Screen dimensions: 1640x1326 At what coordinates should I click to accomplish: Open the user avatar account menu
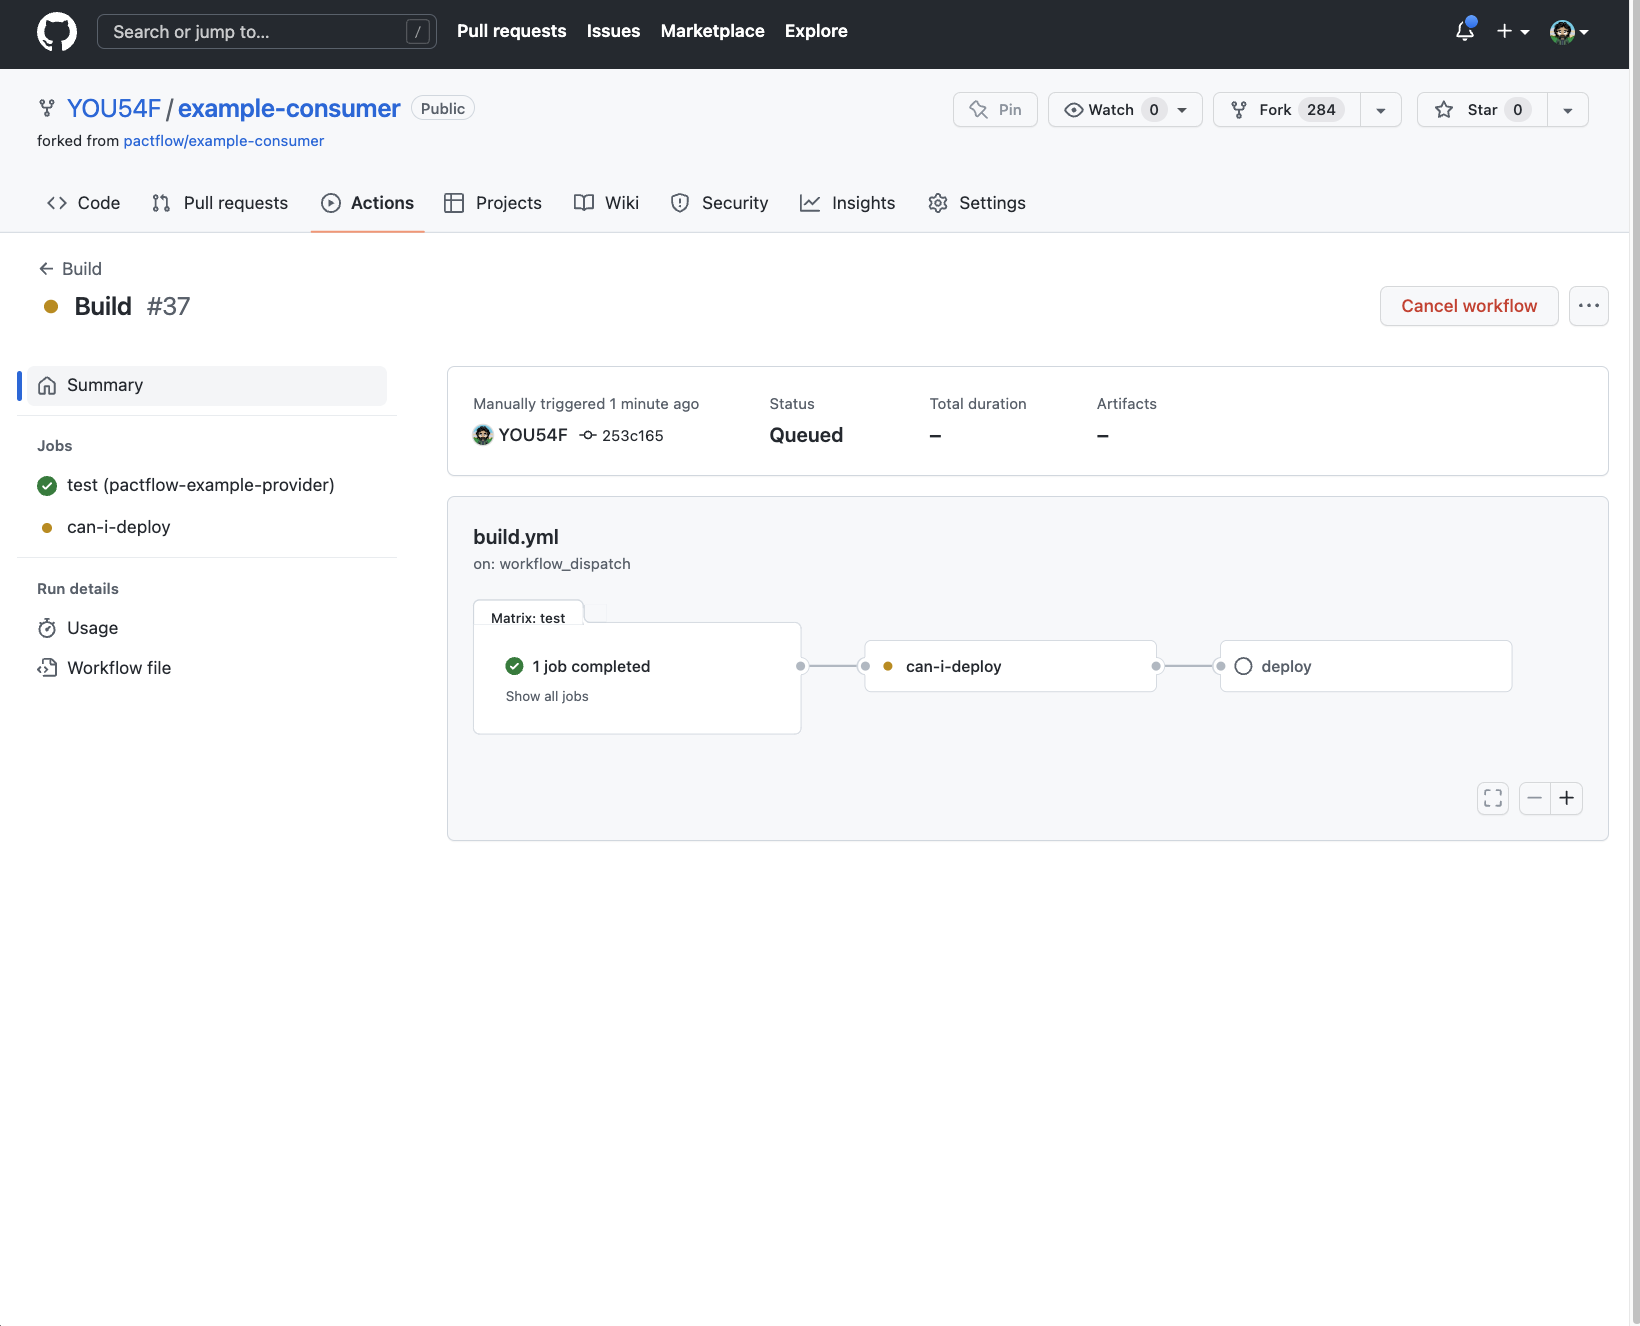tap(1568, 32)
